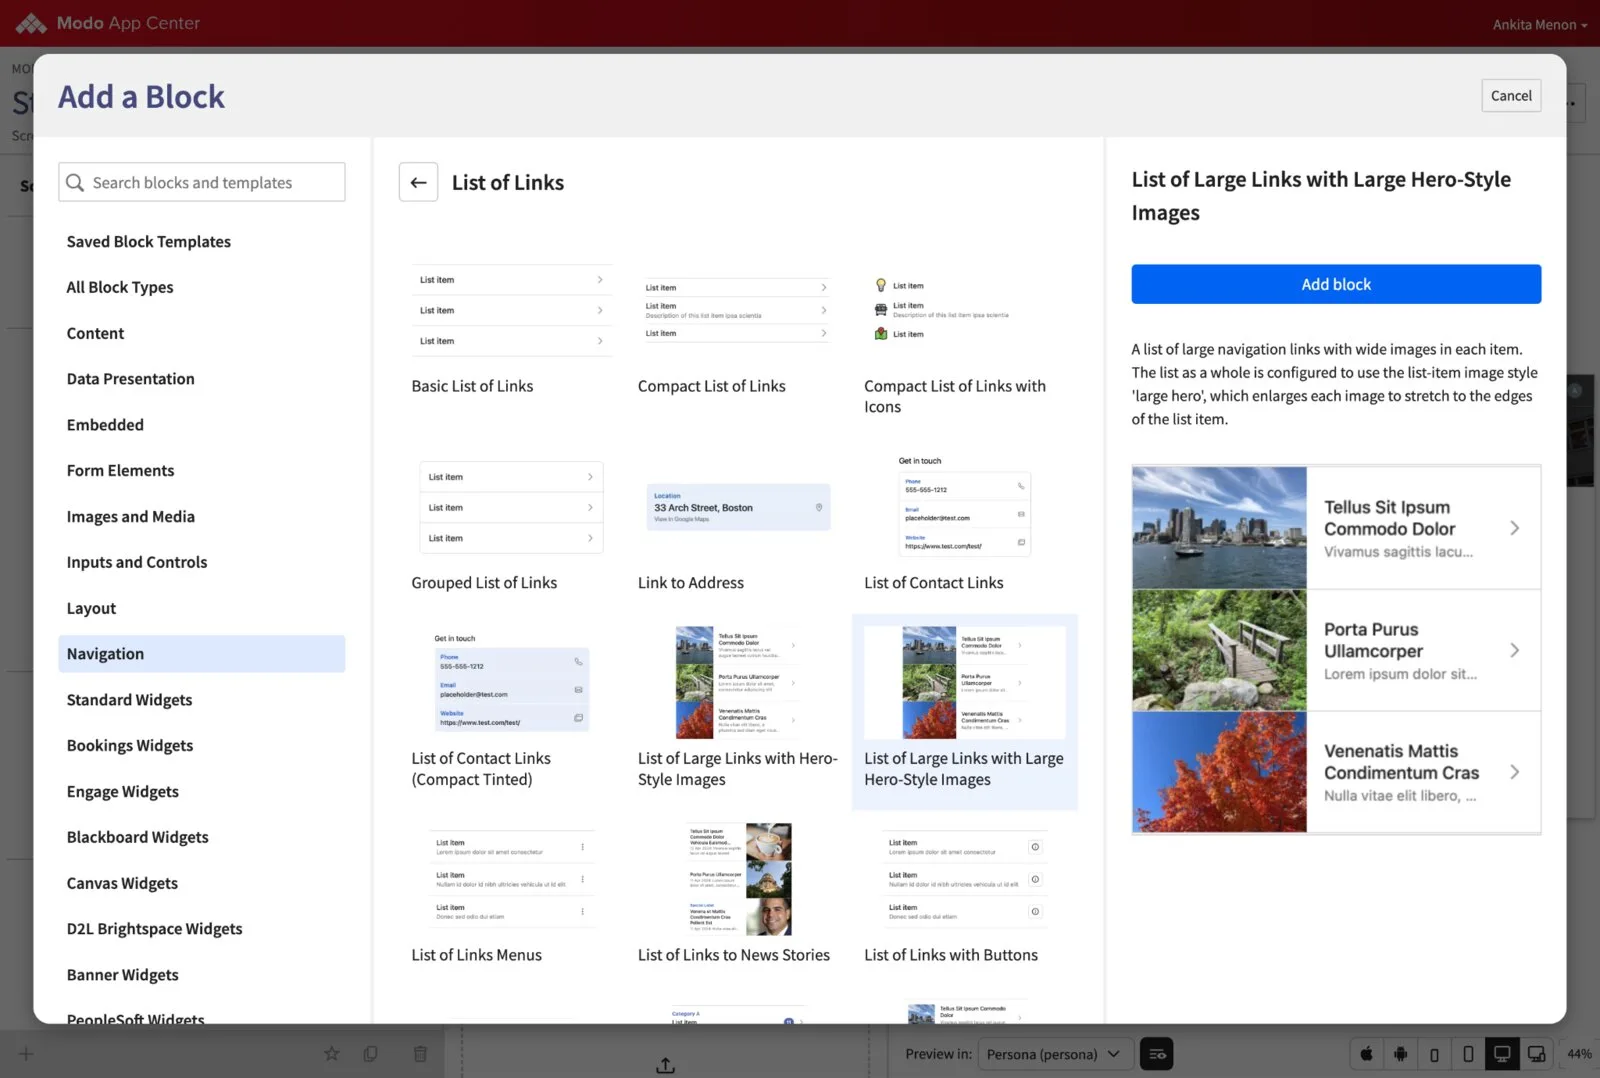Open the Persona (persona) preview dropdown
The image size is (1600, 1078).
pyautogui.click(x=1055, y=1054)
